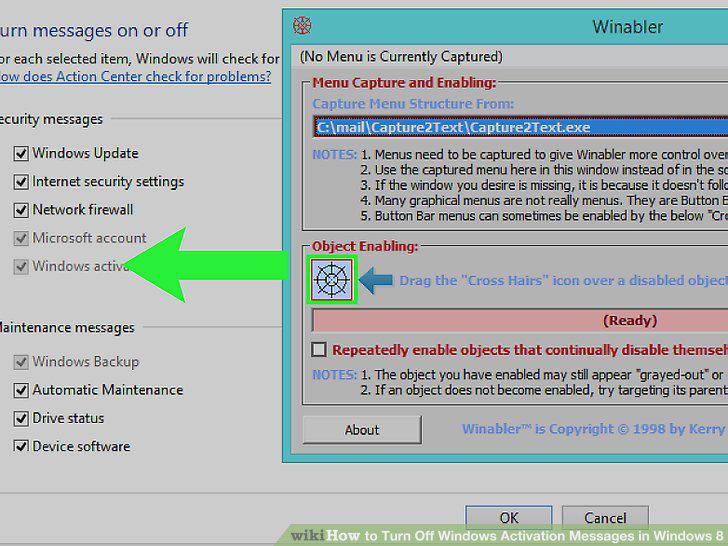Viewport: 728px width, 546px height.
Task: Click the OK button
Action: click(509, 517)
